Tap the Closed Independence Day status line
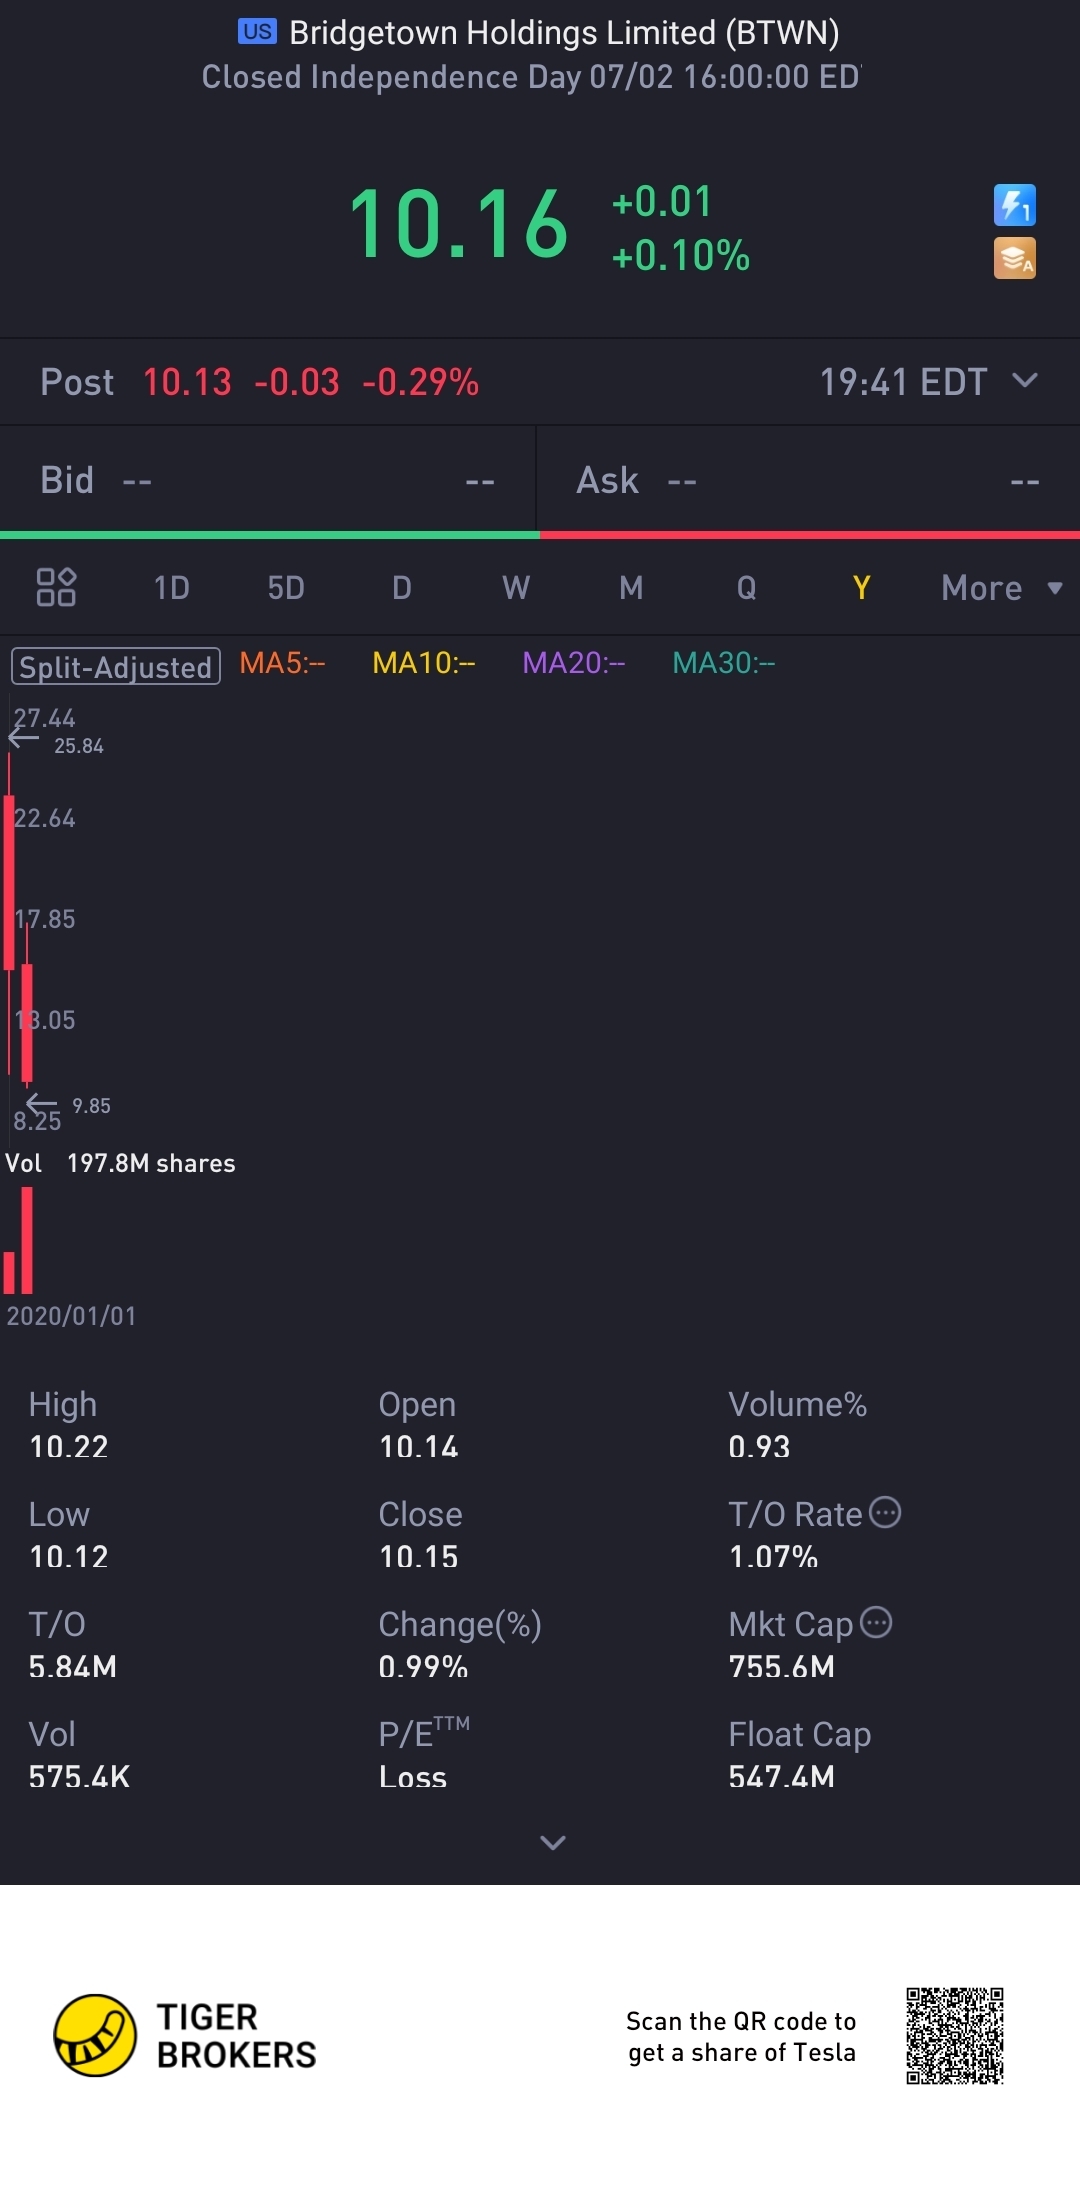 [531, 77]
